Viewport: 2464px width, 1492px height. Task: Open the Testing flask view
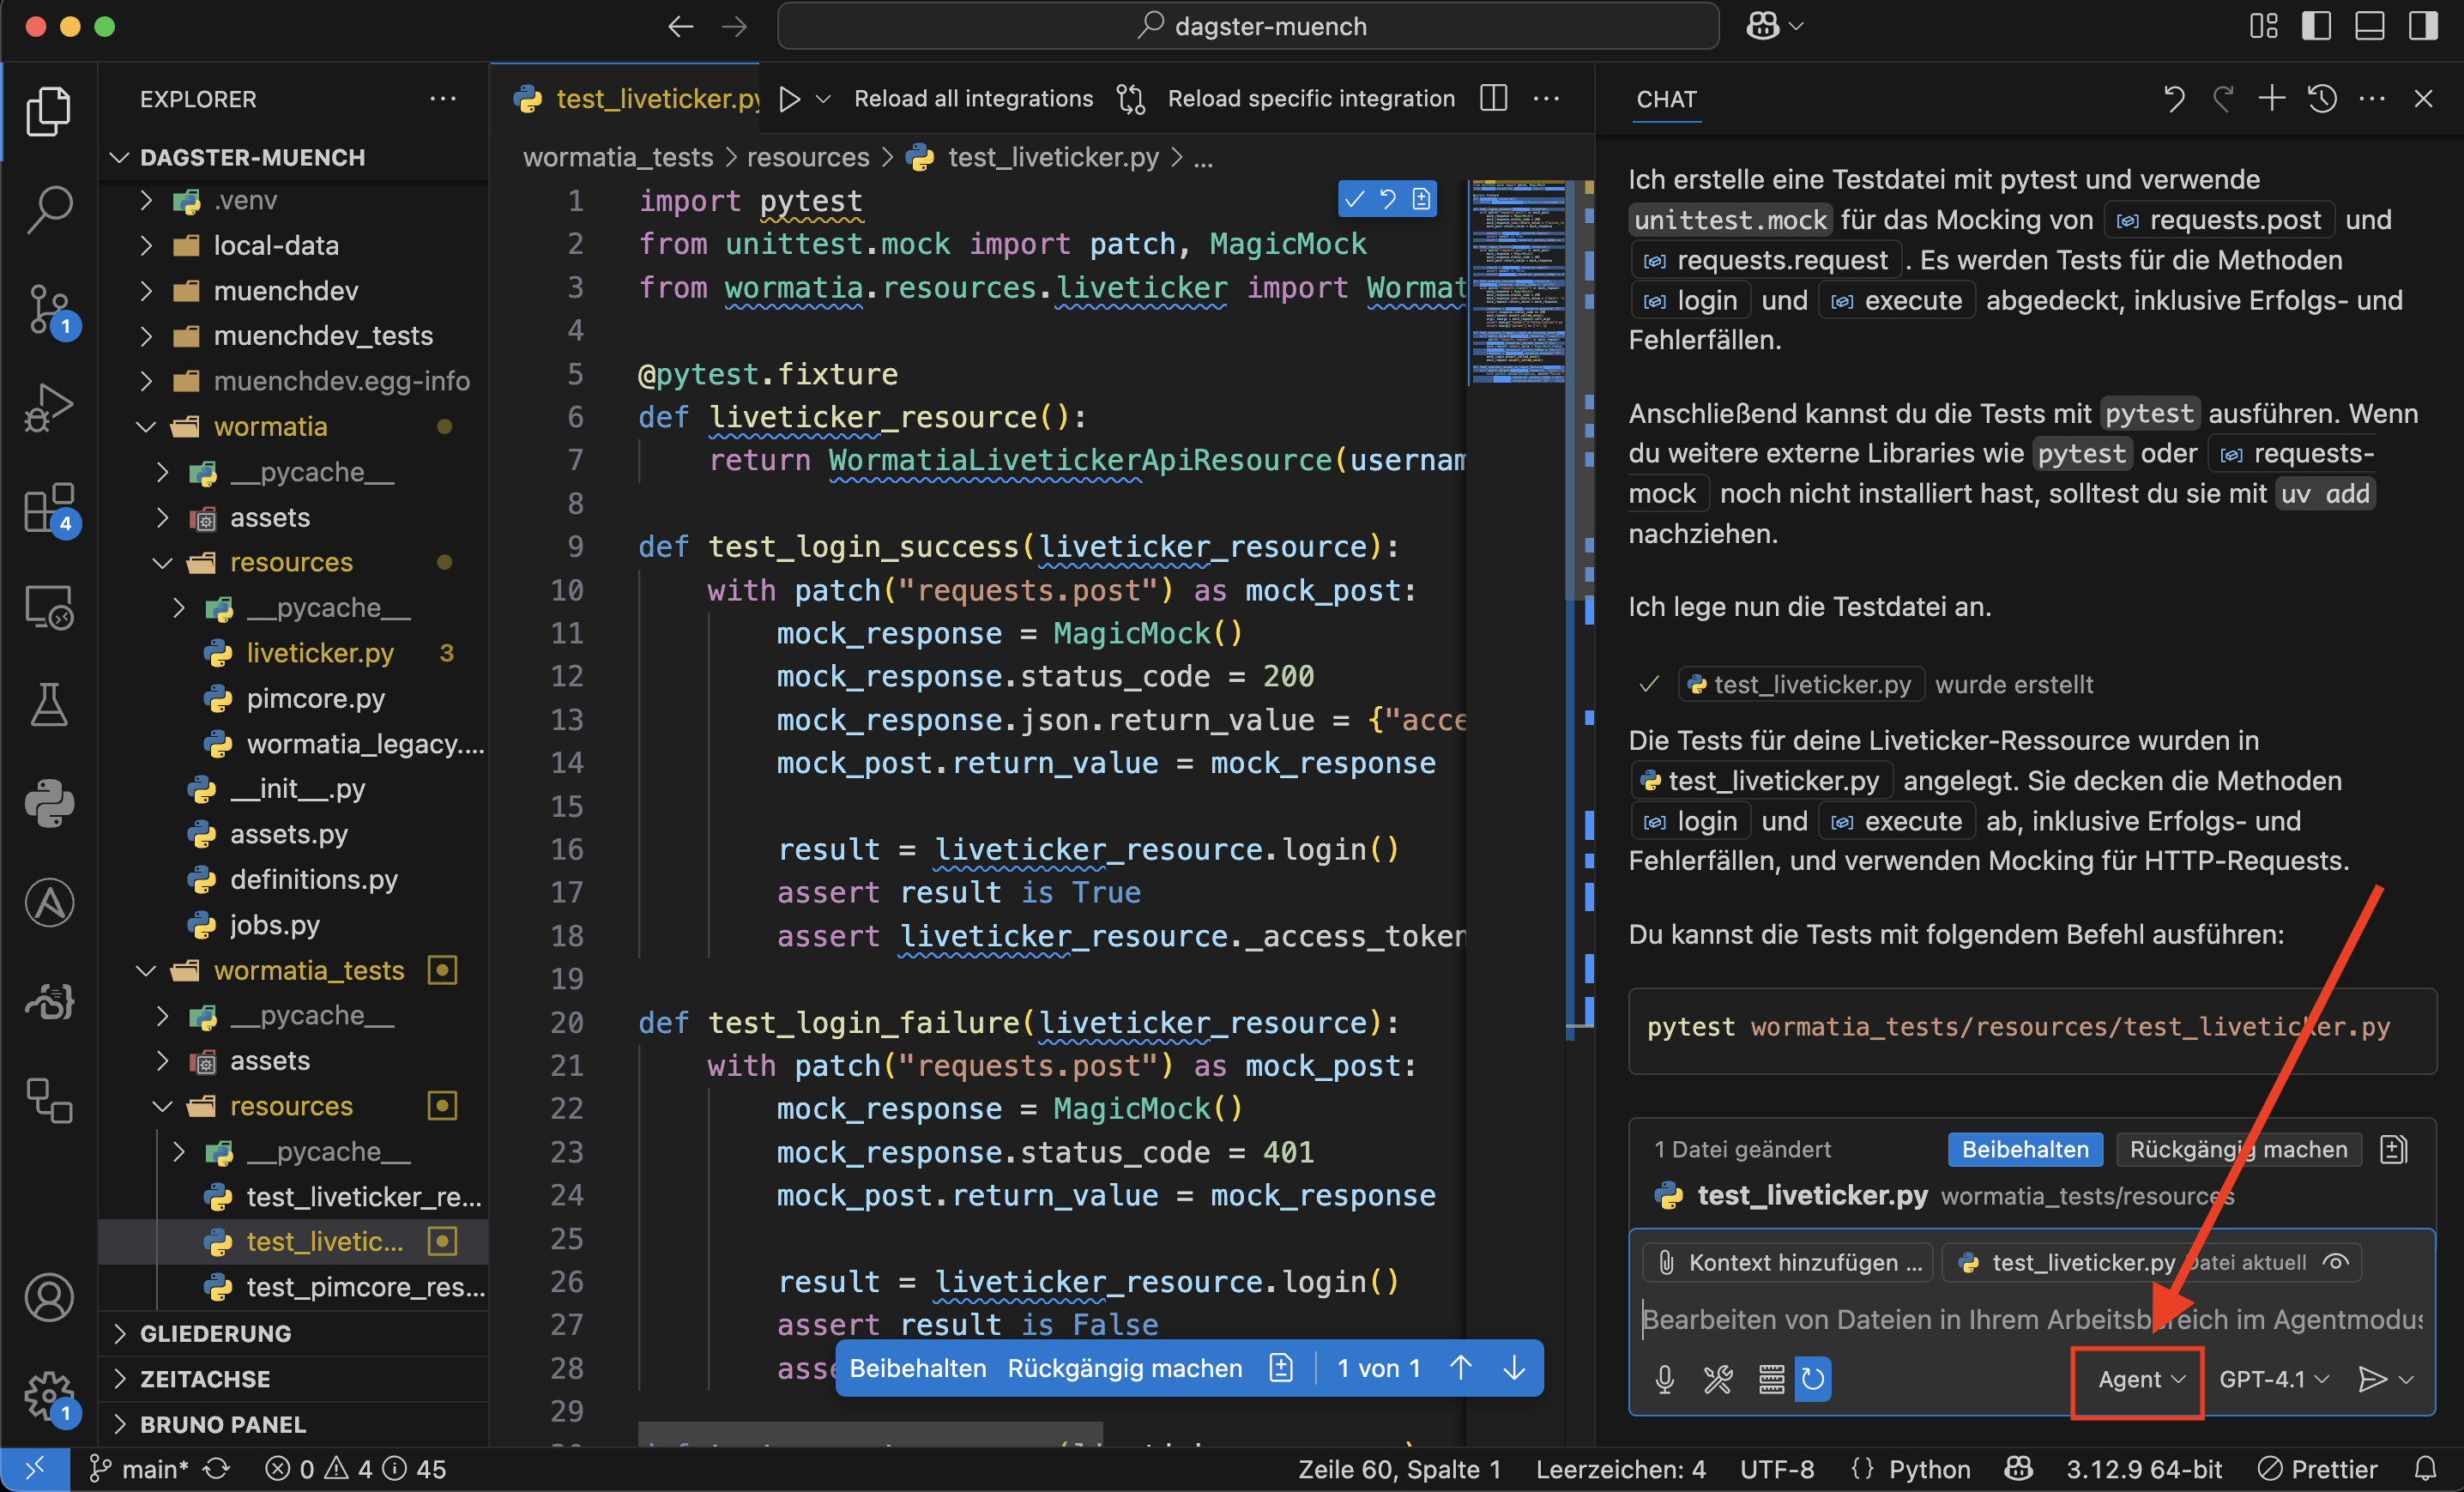click(x=48, y=705)
